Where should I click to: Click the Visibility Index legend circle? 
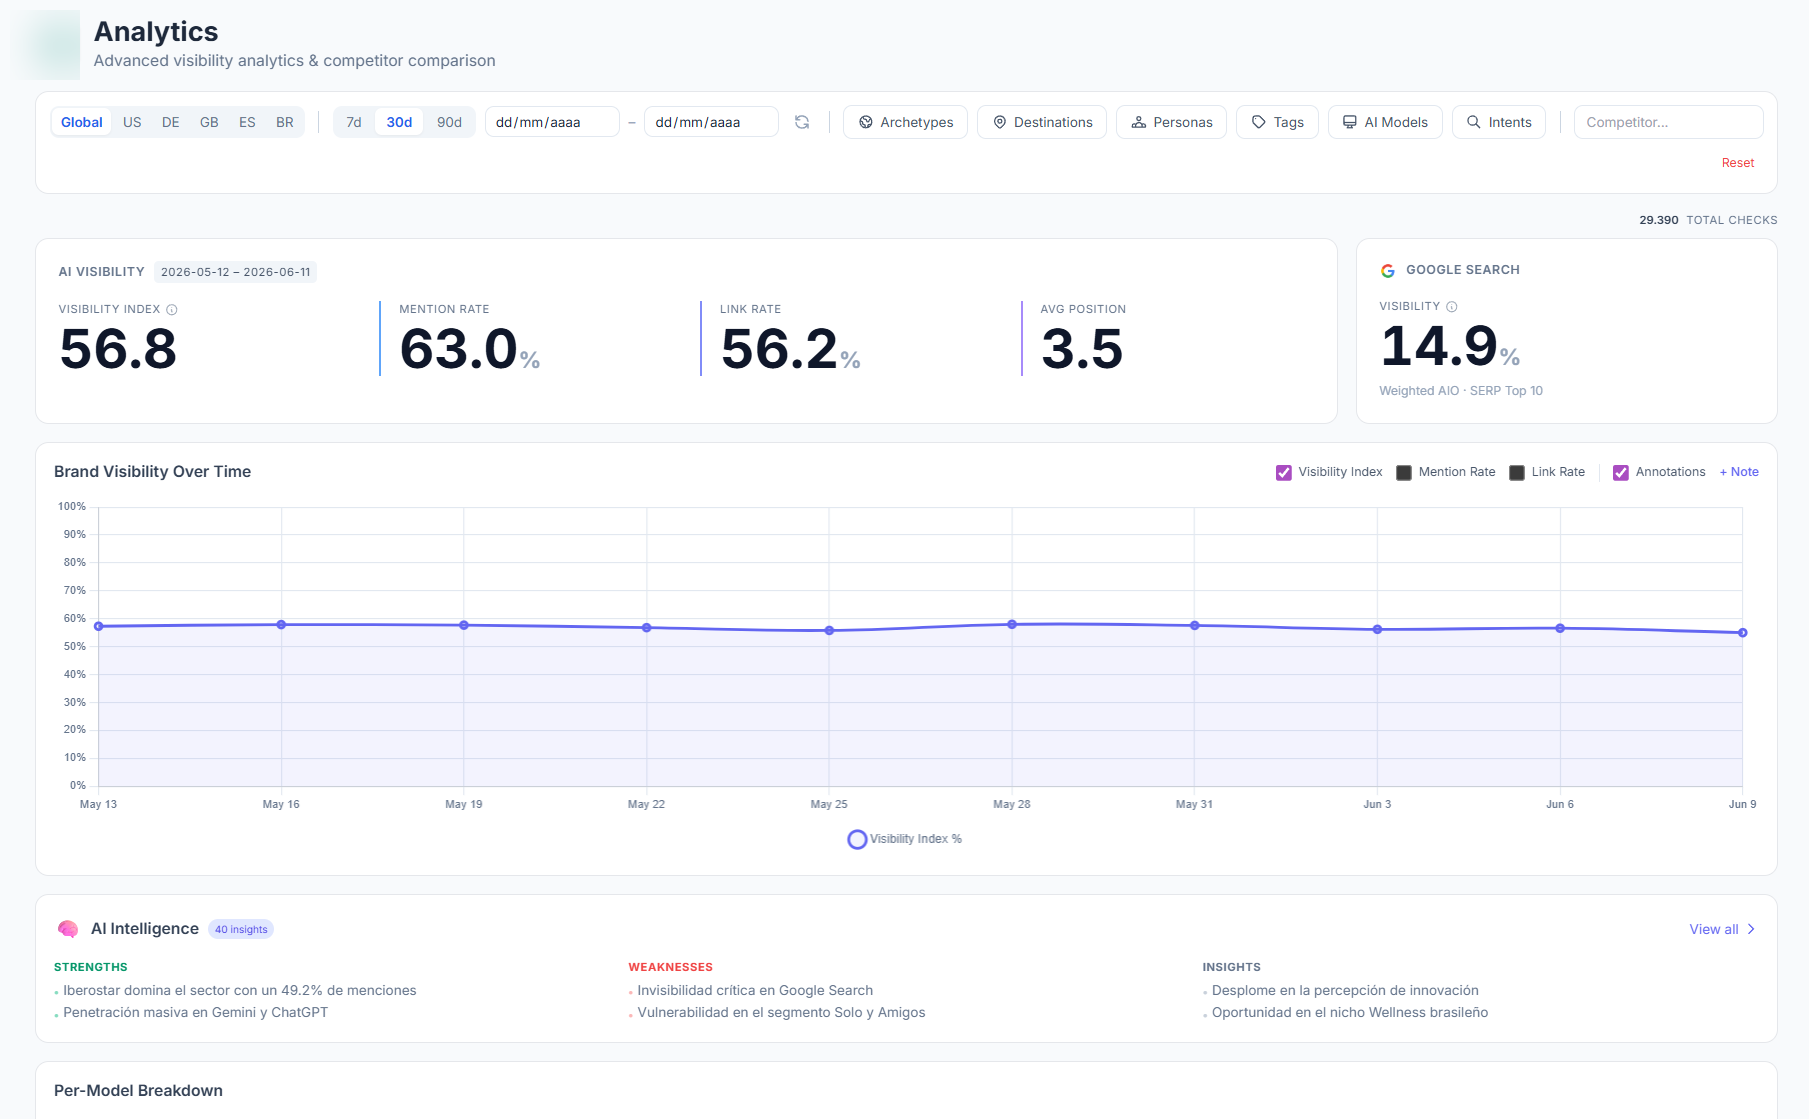[x=857, y=839]
